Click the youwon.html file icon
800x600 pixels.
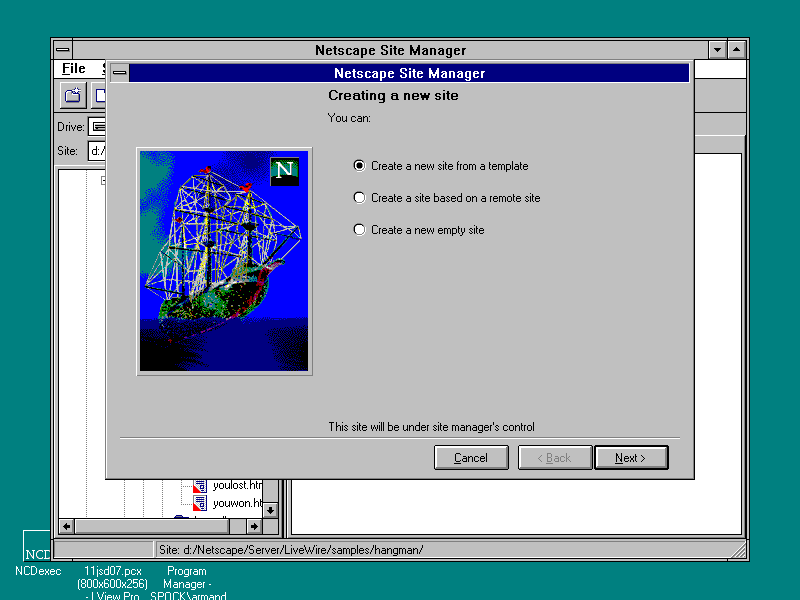pyautogui.click(x=199, y=503)
